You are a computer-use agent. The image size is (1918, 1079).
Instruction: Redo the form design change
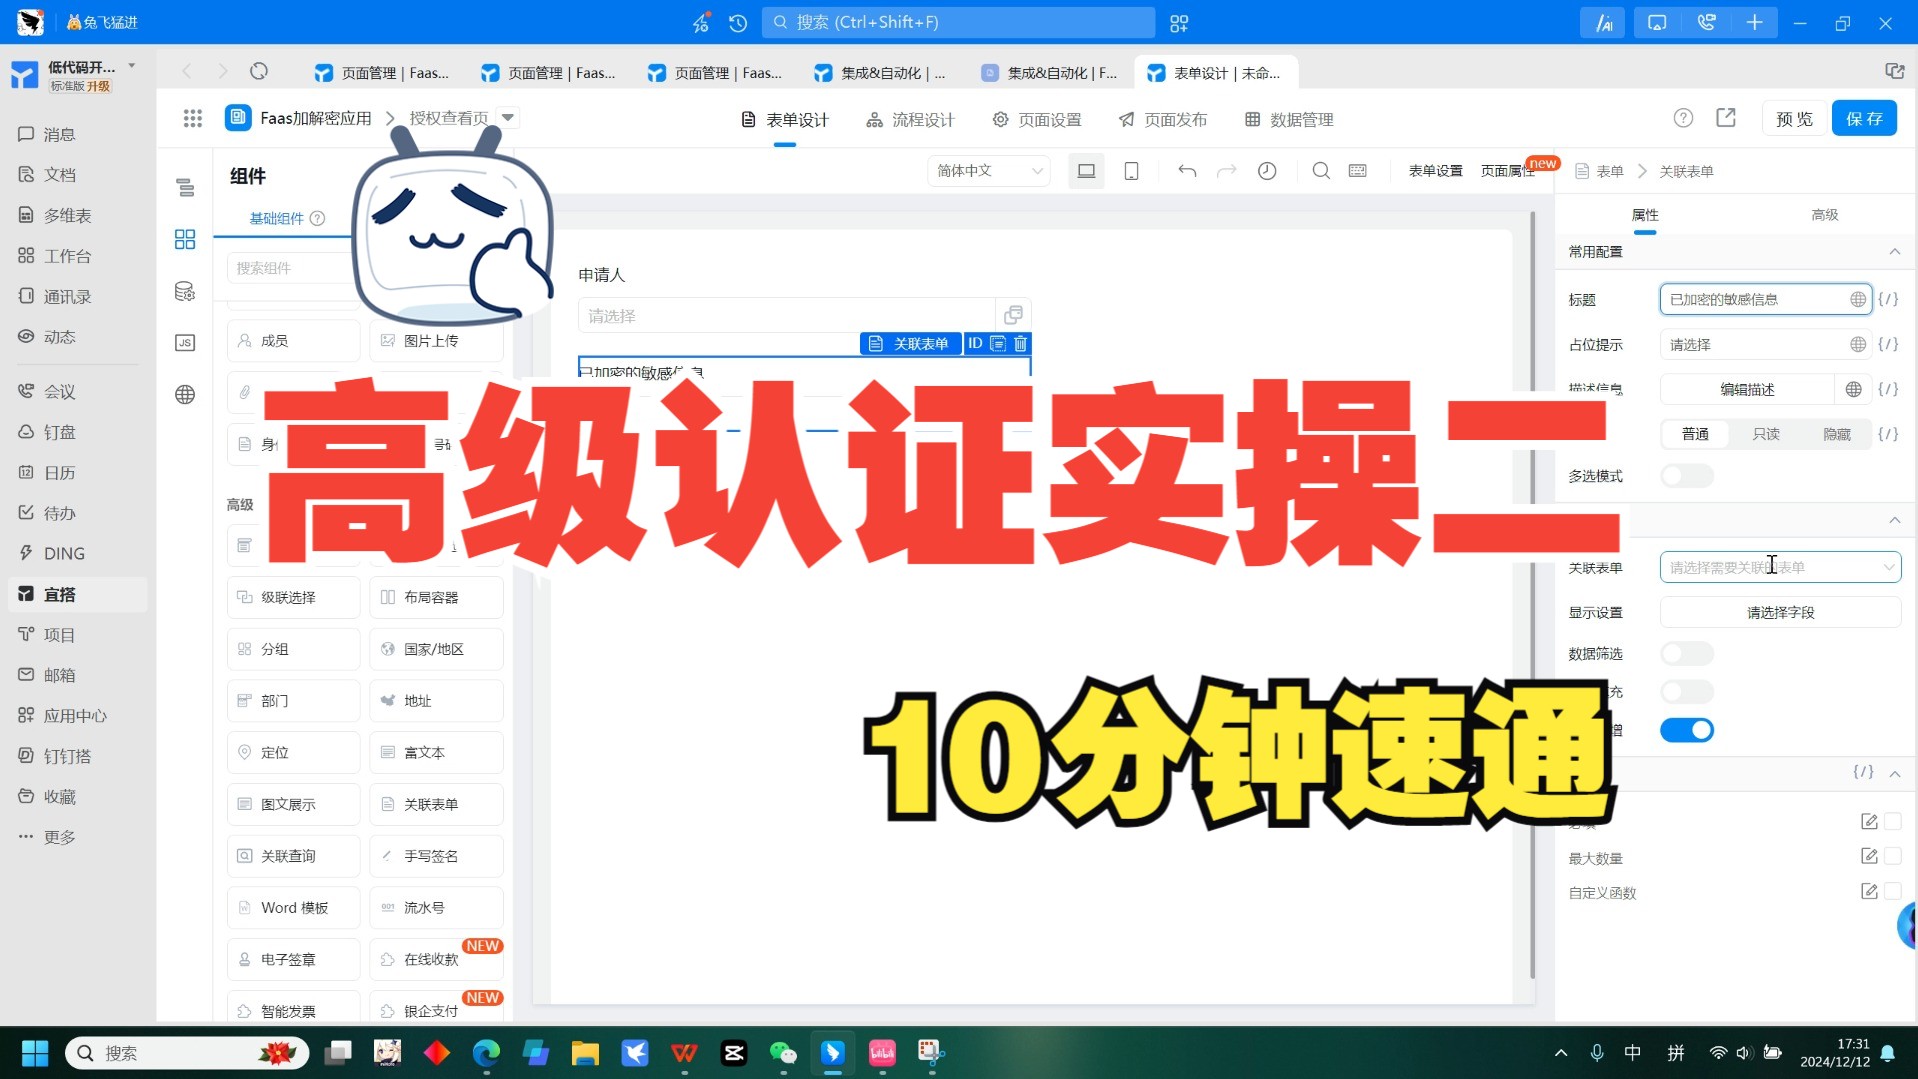point(1226,171)
